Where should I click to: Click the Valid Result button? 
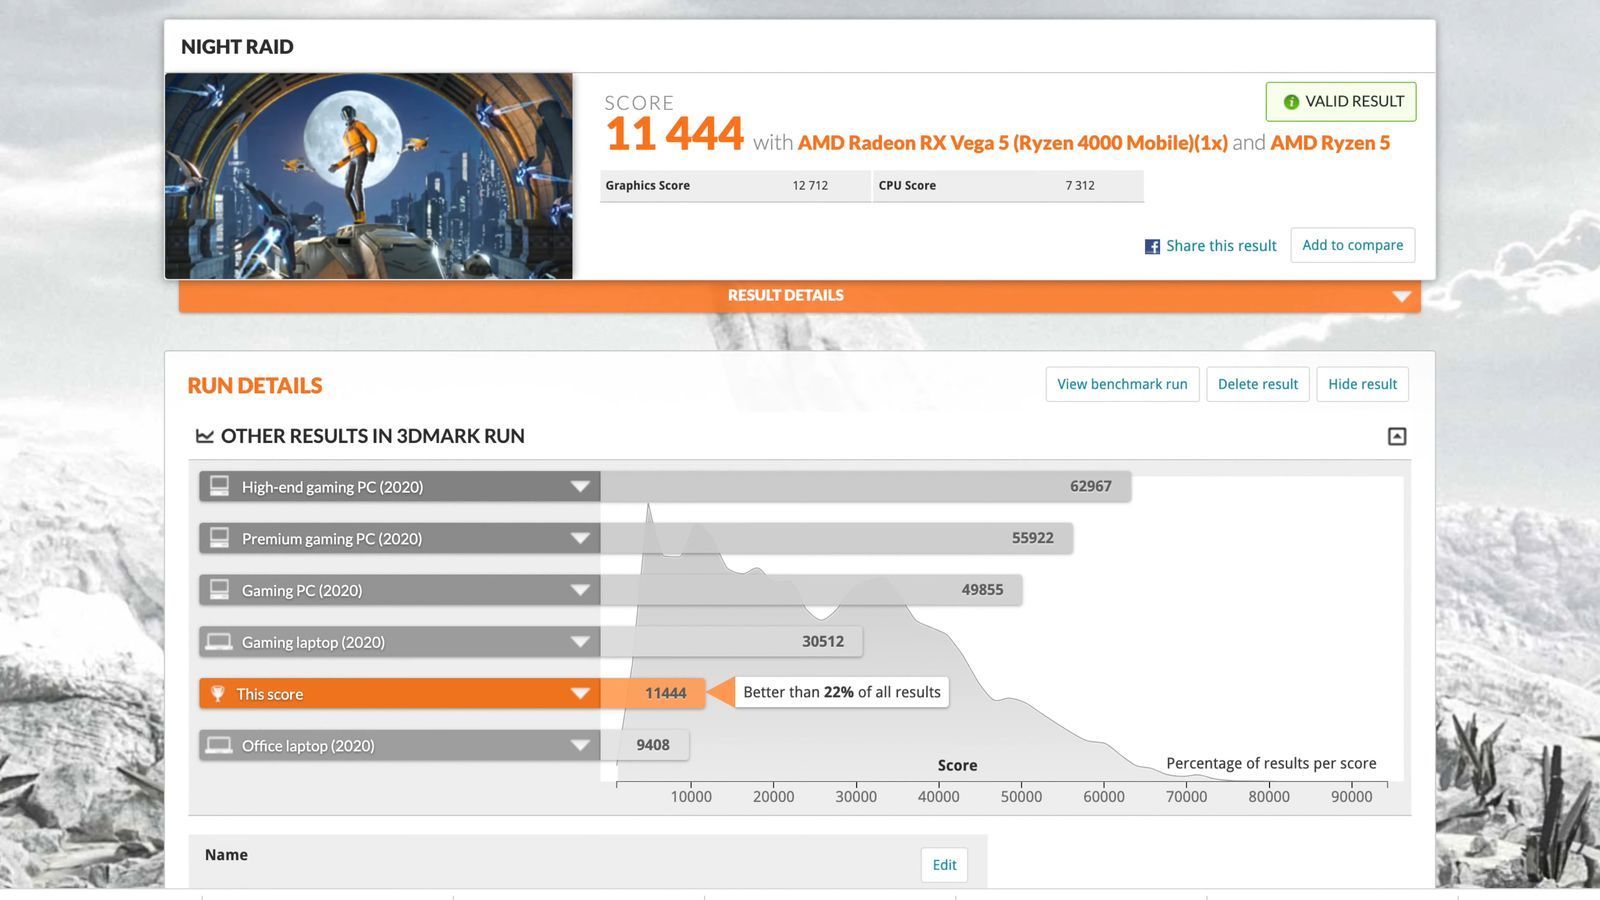pos(1341,102)
